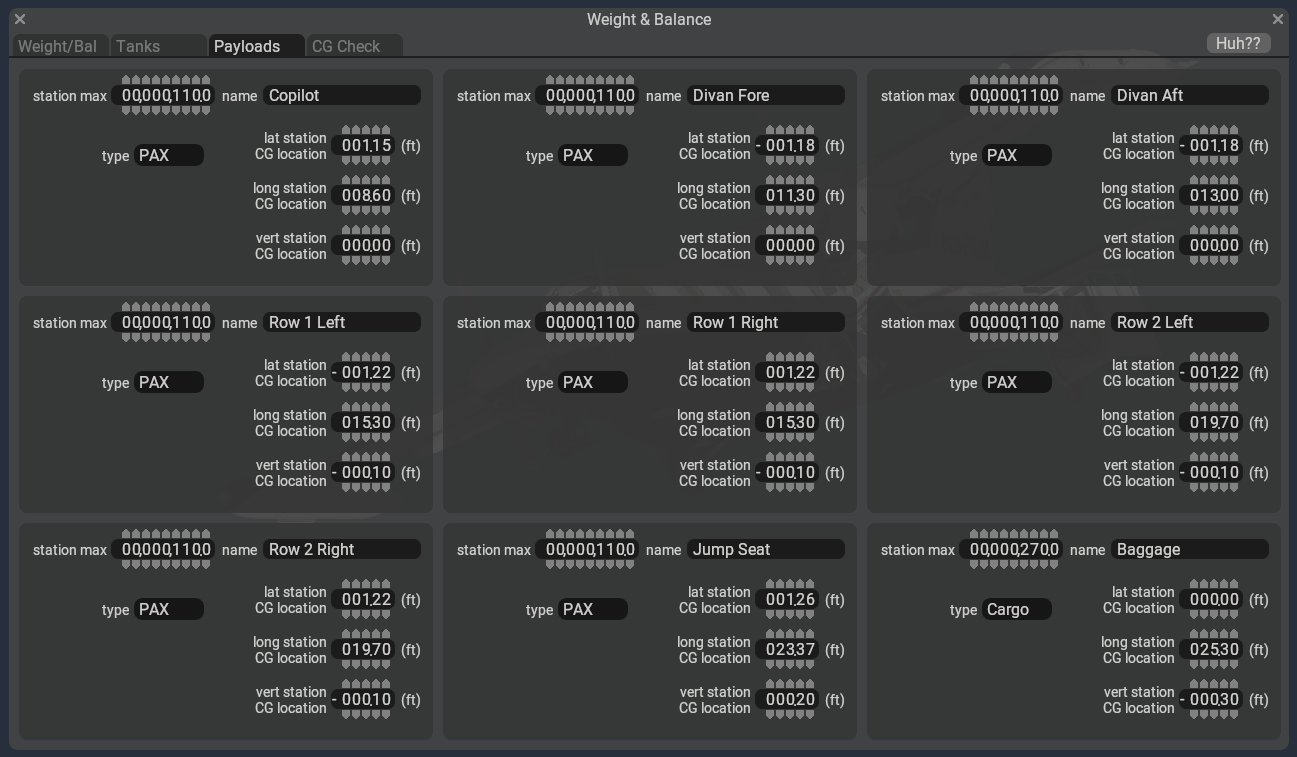Open the Huh?? help button
Screen dimensions: 1297x757
(x=1238, y=43)
